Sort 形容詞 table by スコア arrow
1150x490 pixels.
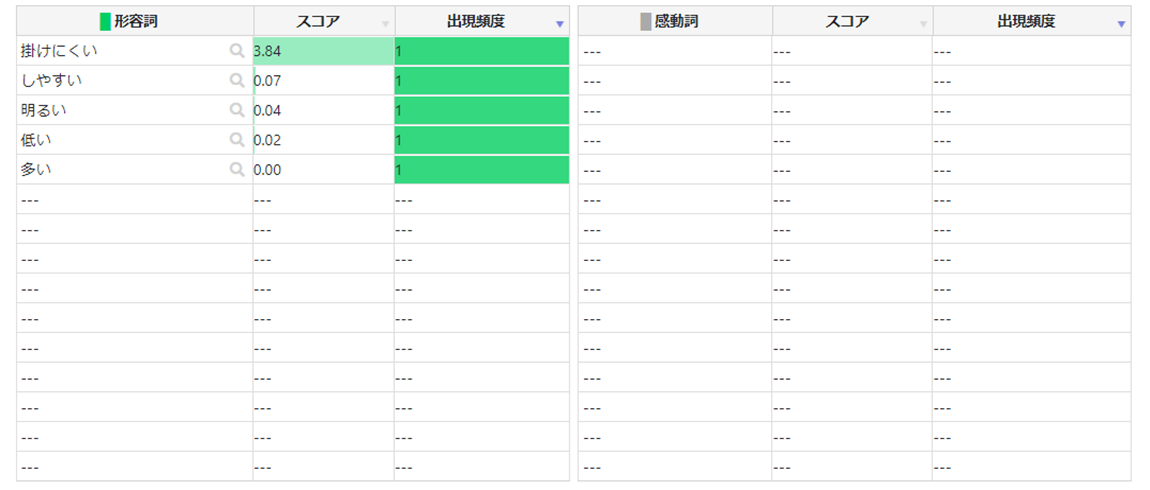click(385, 23)
